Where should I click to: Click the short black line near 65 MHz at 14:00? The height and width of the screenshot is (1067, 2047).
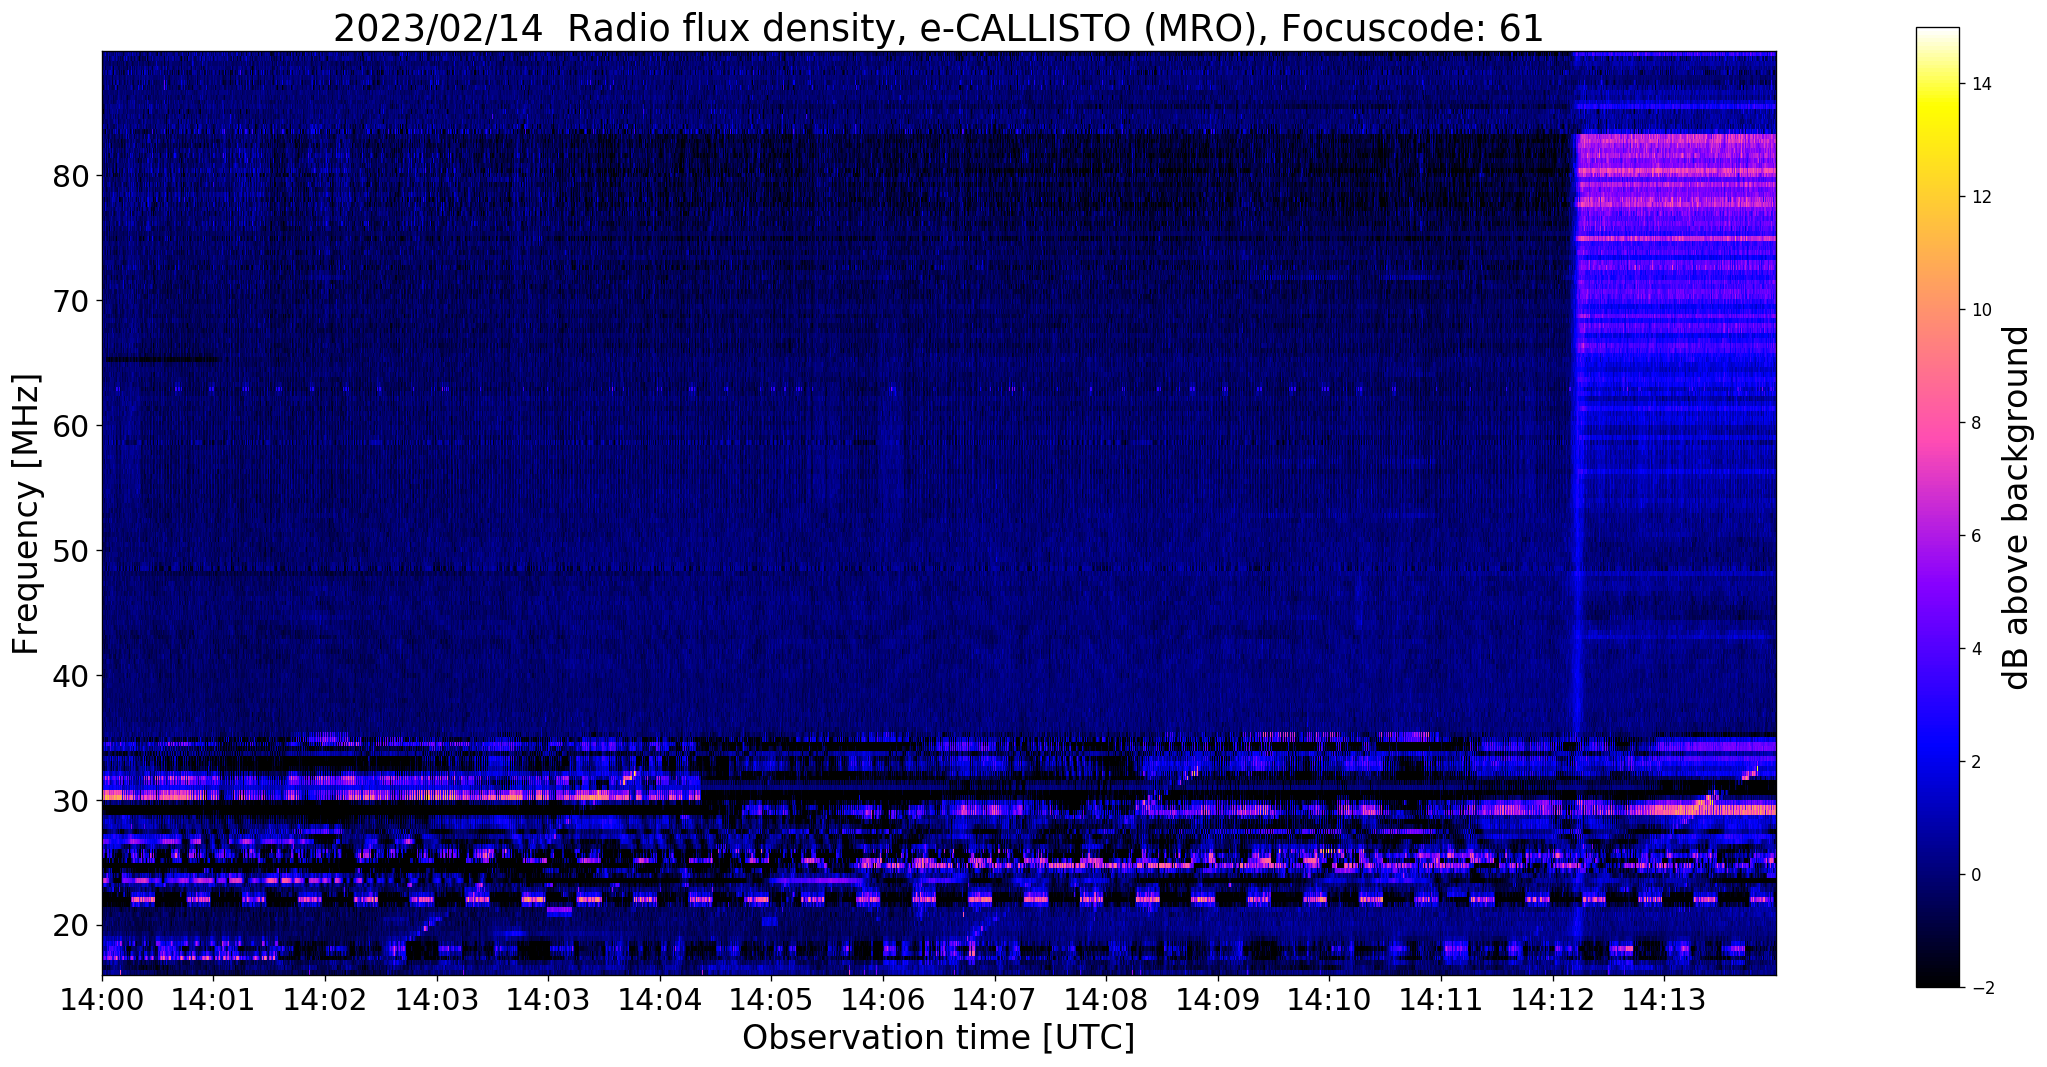[x=162, y=360]
